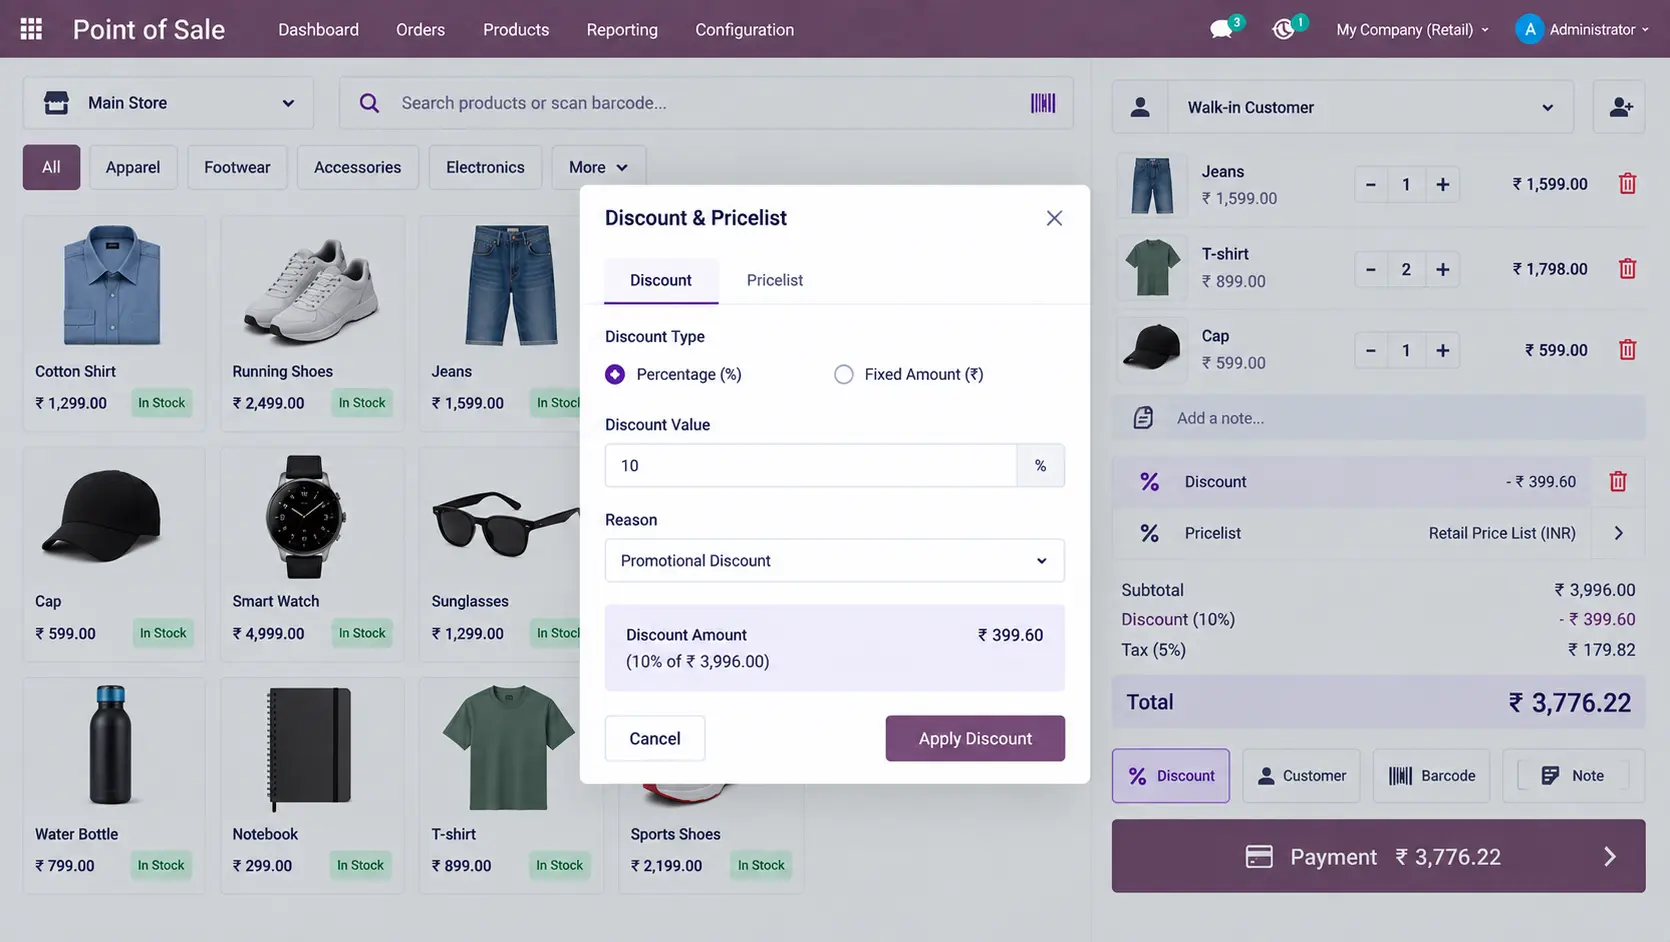Screen dimensions: 1670x942
Task: Delete the Jeans order line
Action: pyautogui.click(x=1627, y=184)
